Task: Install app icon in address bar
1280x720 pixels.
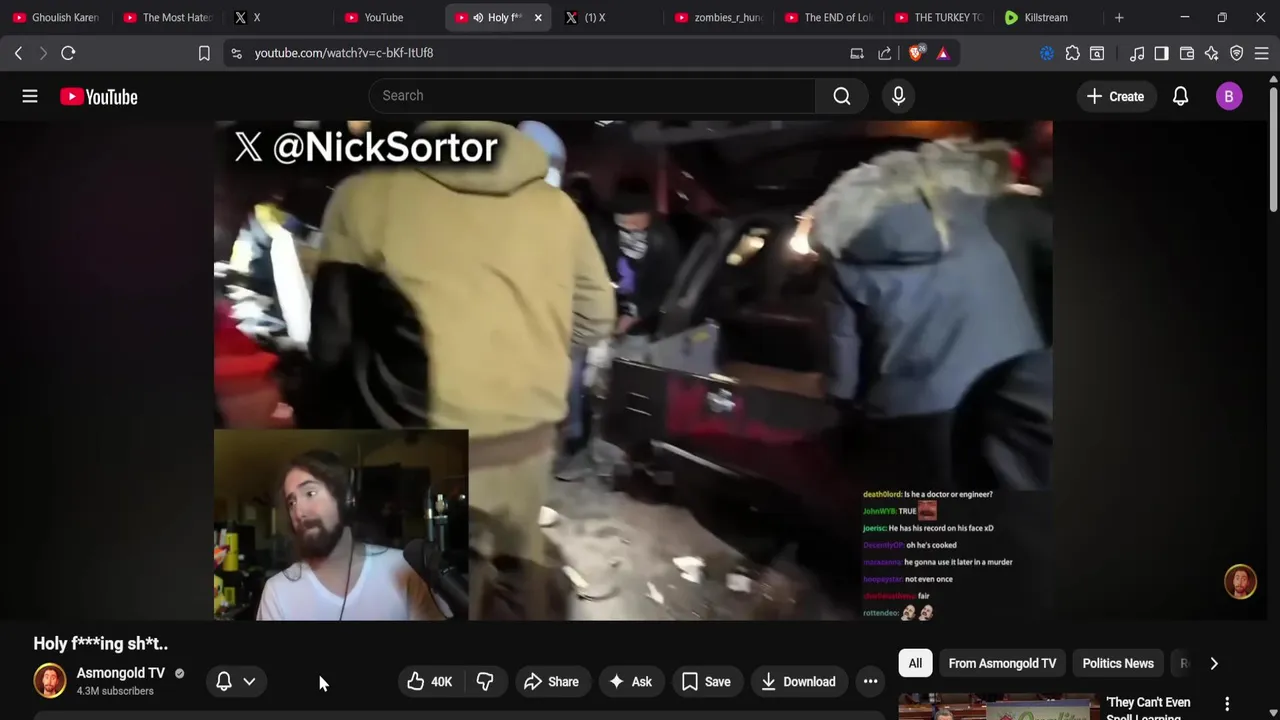Action: (857, 53)
